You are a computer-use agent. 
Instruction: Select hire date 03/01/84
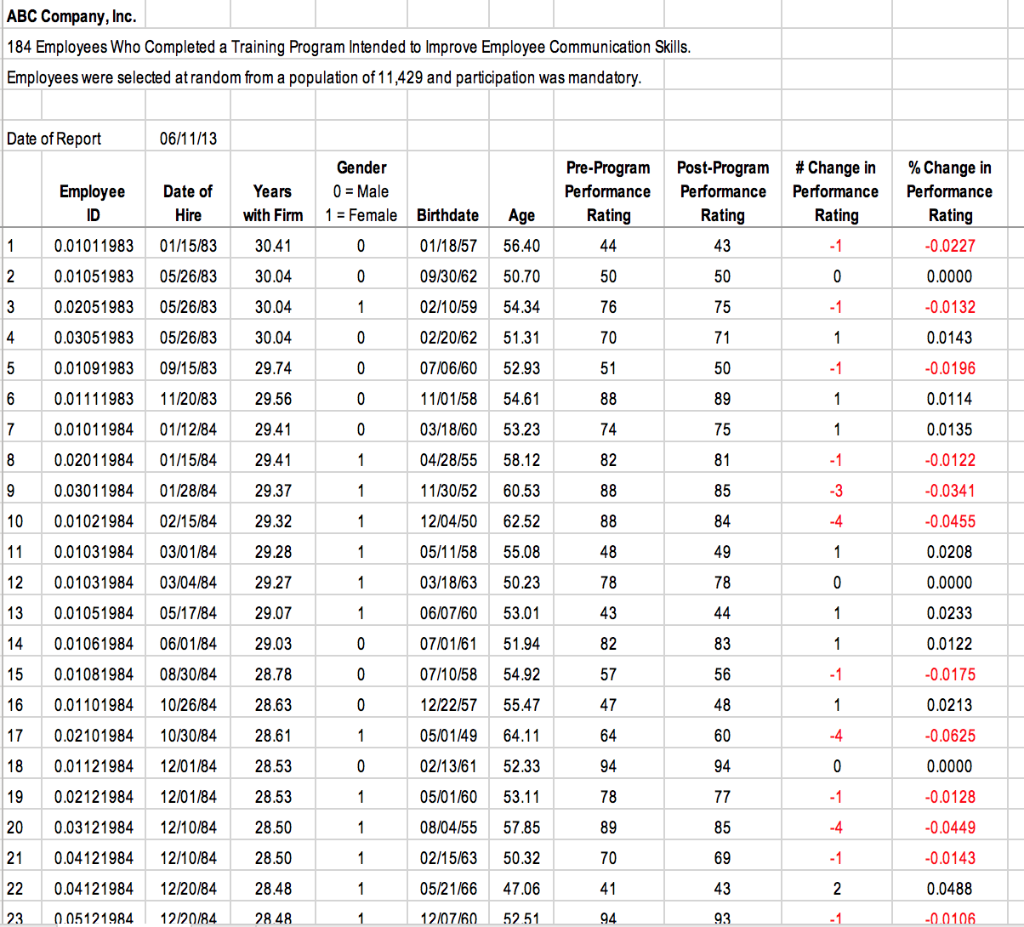(x=188, y=552)
